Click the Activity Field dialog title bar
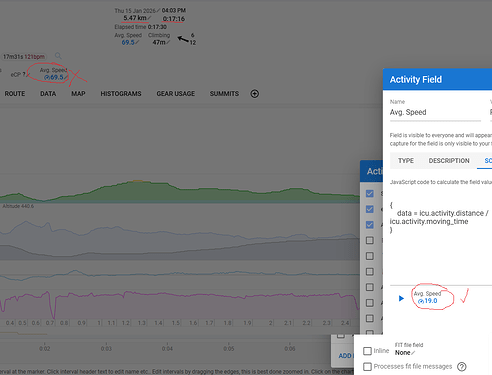 (437, 79)
